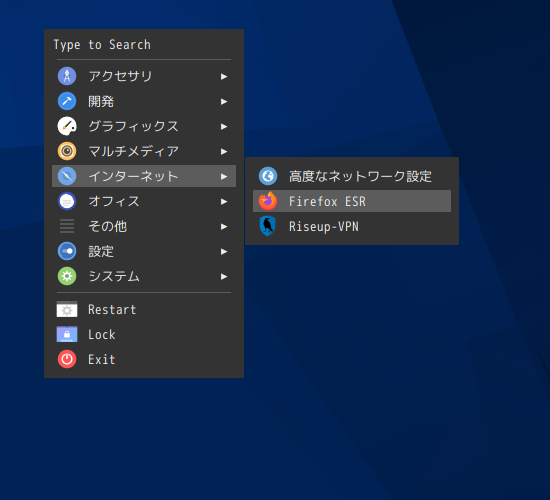Click the システム green gear icon

67,276
